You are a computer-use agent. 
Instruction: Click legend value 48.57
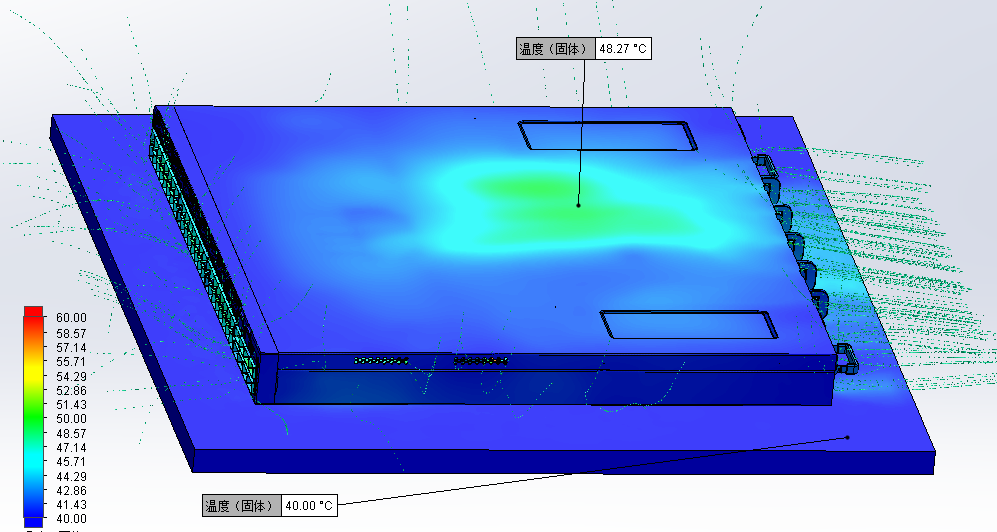coord(71,433)
